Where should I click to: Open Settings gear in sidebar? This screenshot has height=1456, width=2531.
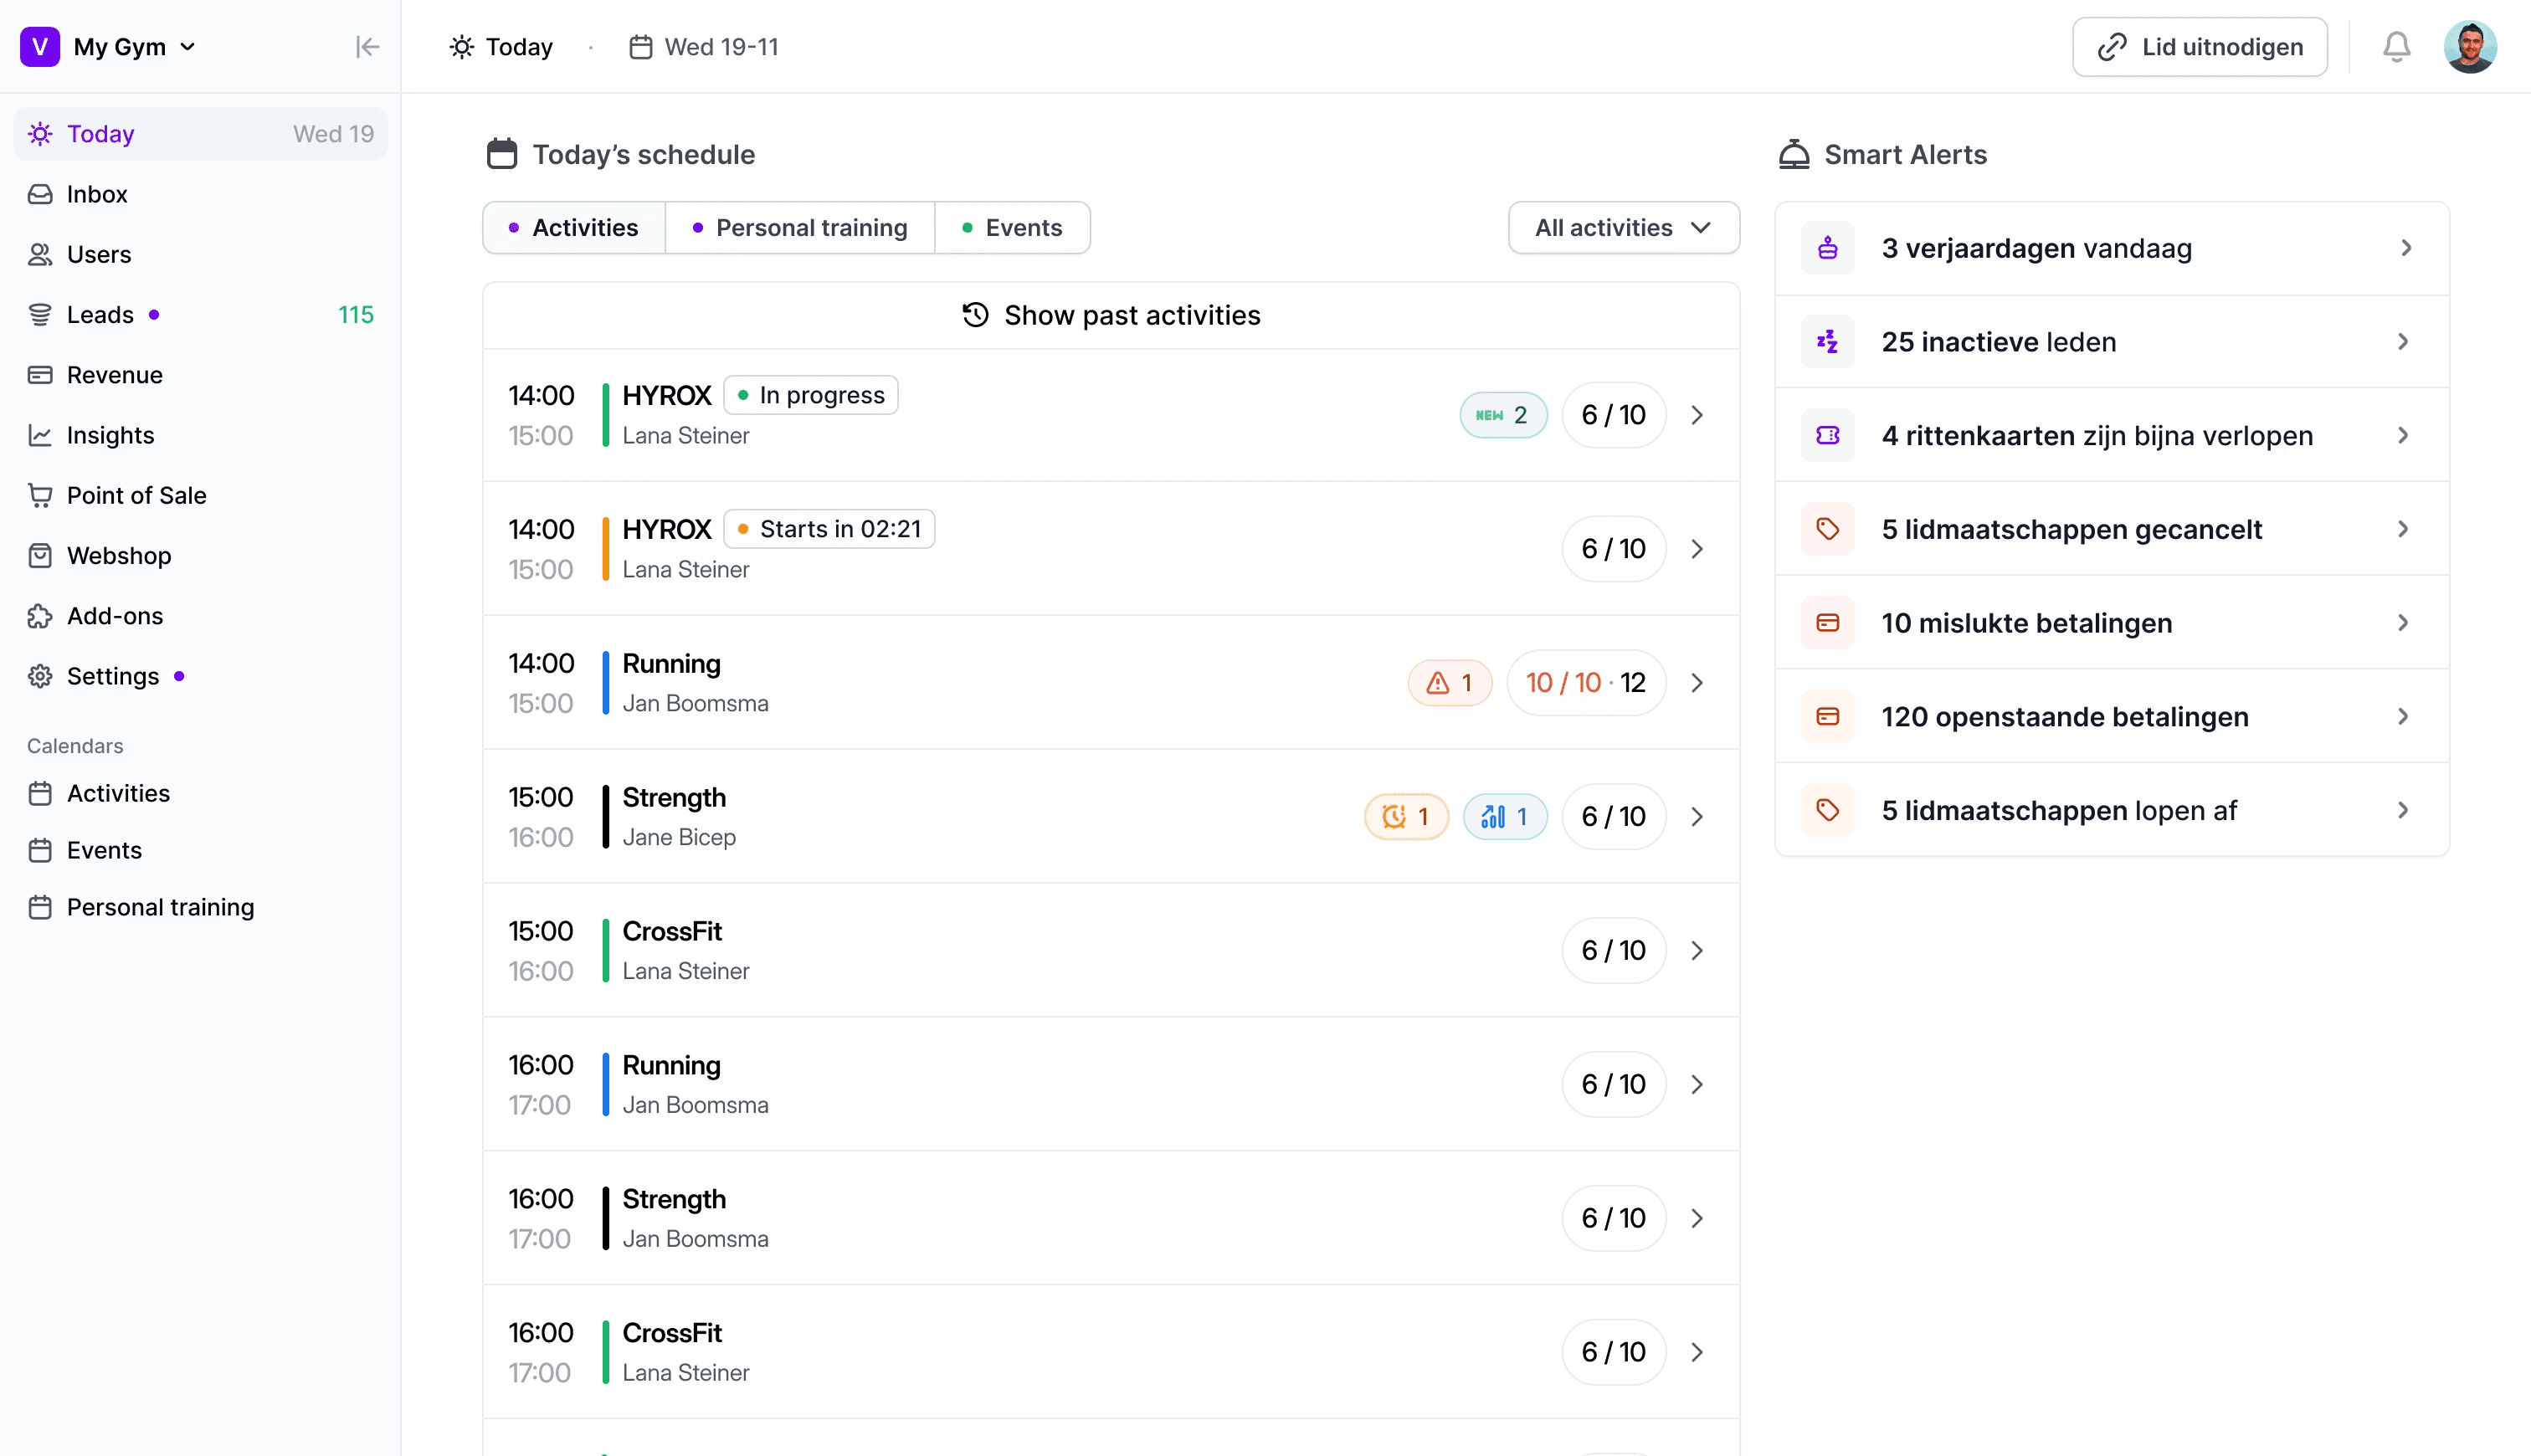coord(40,676)
